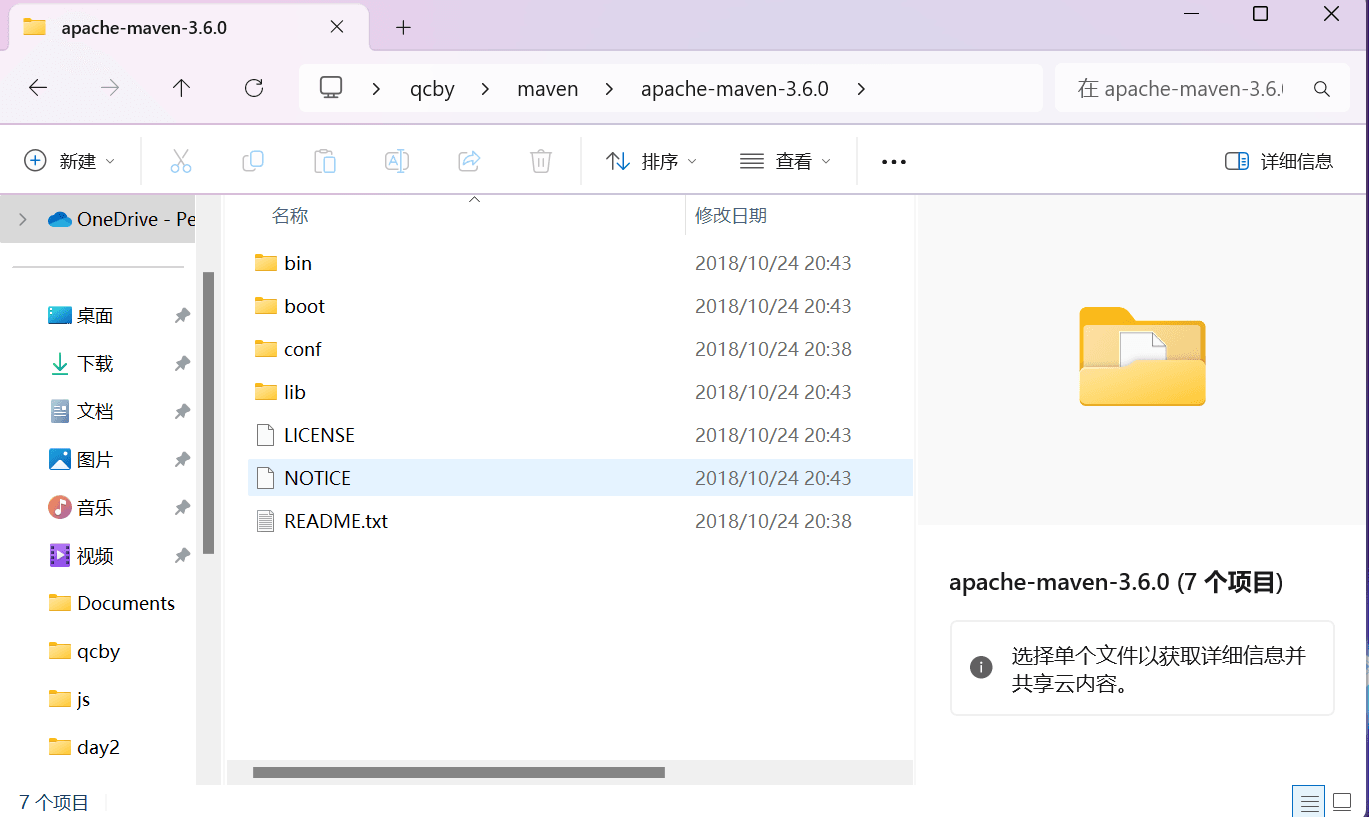Click the LICENSE file name
Screen dimensions: 1369x817
319,435
